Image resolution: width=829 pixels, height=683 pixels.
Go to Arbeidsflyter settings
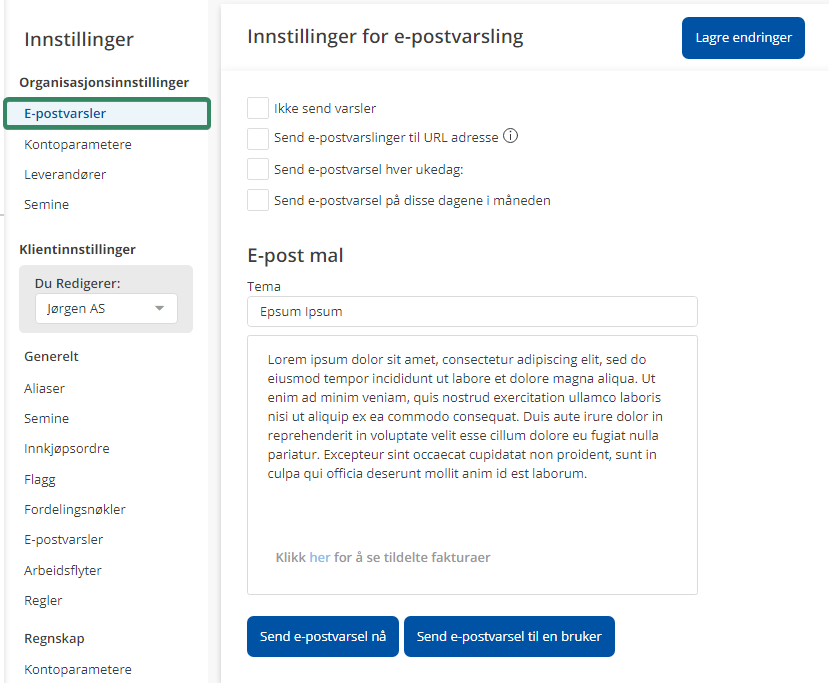pos(63,570)
